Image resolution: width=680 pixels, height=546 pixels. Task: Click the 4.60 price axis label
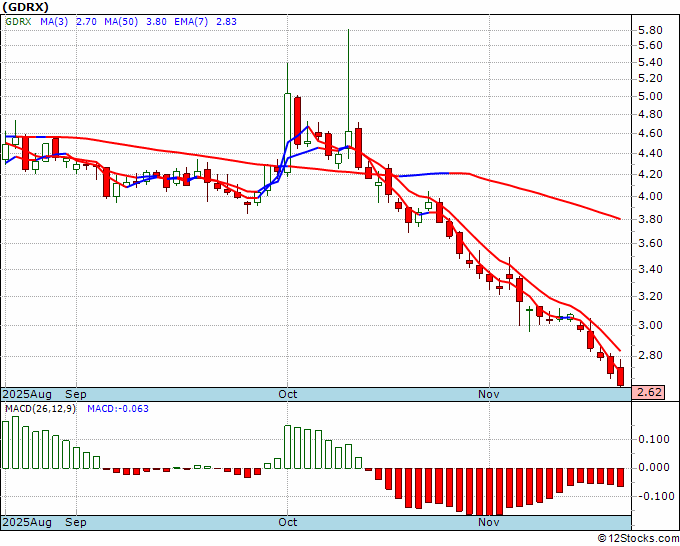[x=650, y=134]
